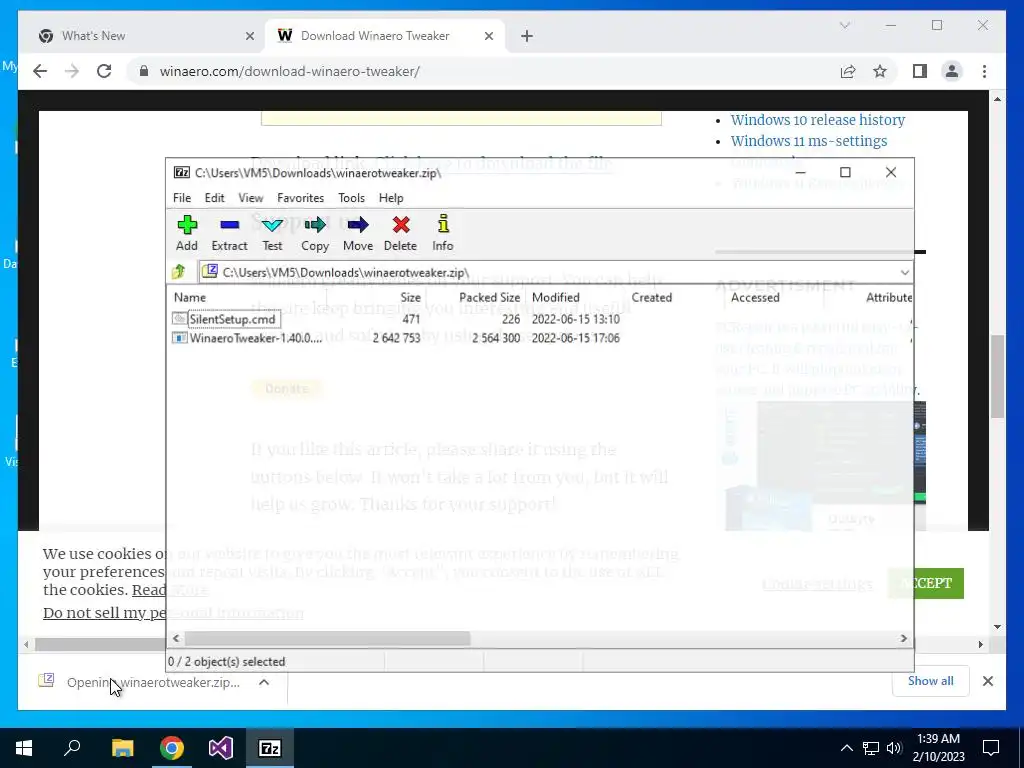Click Show all downloads

(930, 681)
